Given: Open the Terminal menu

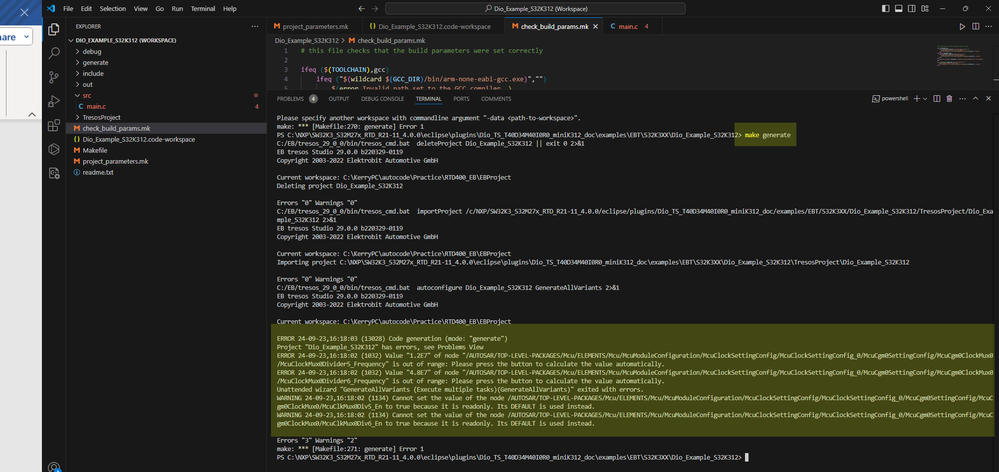Looking at the screenshot, I should (x=203, y=9).
